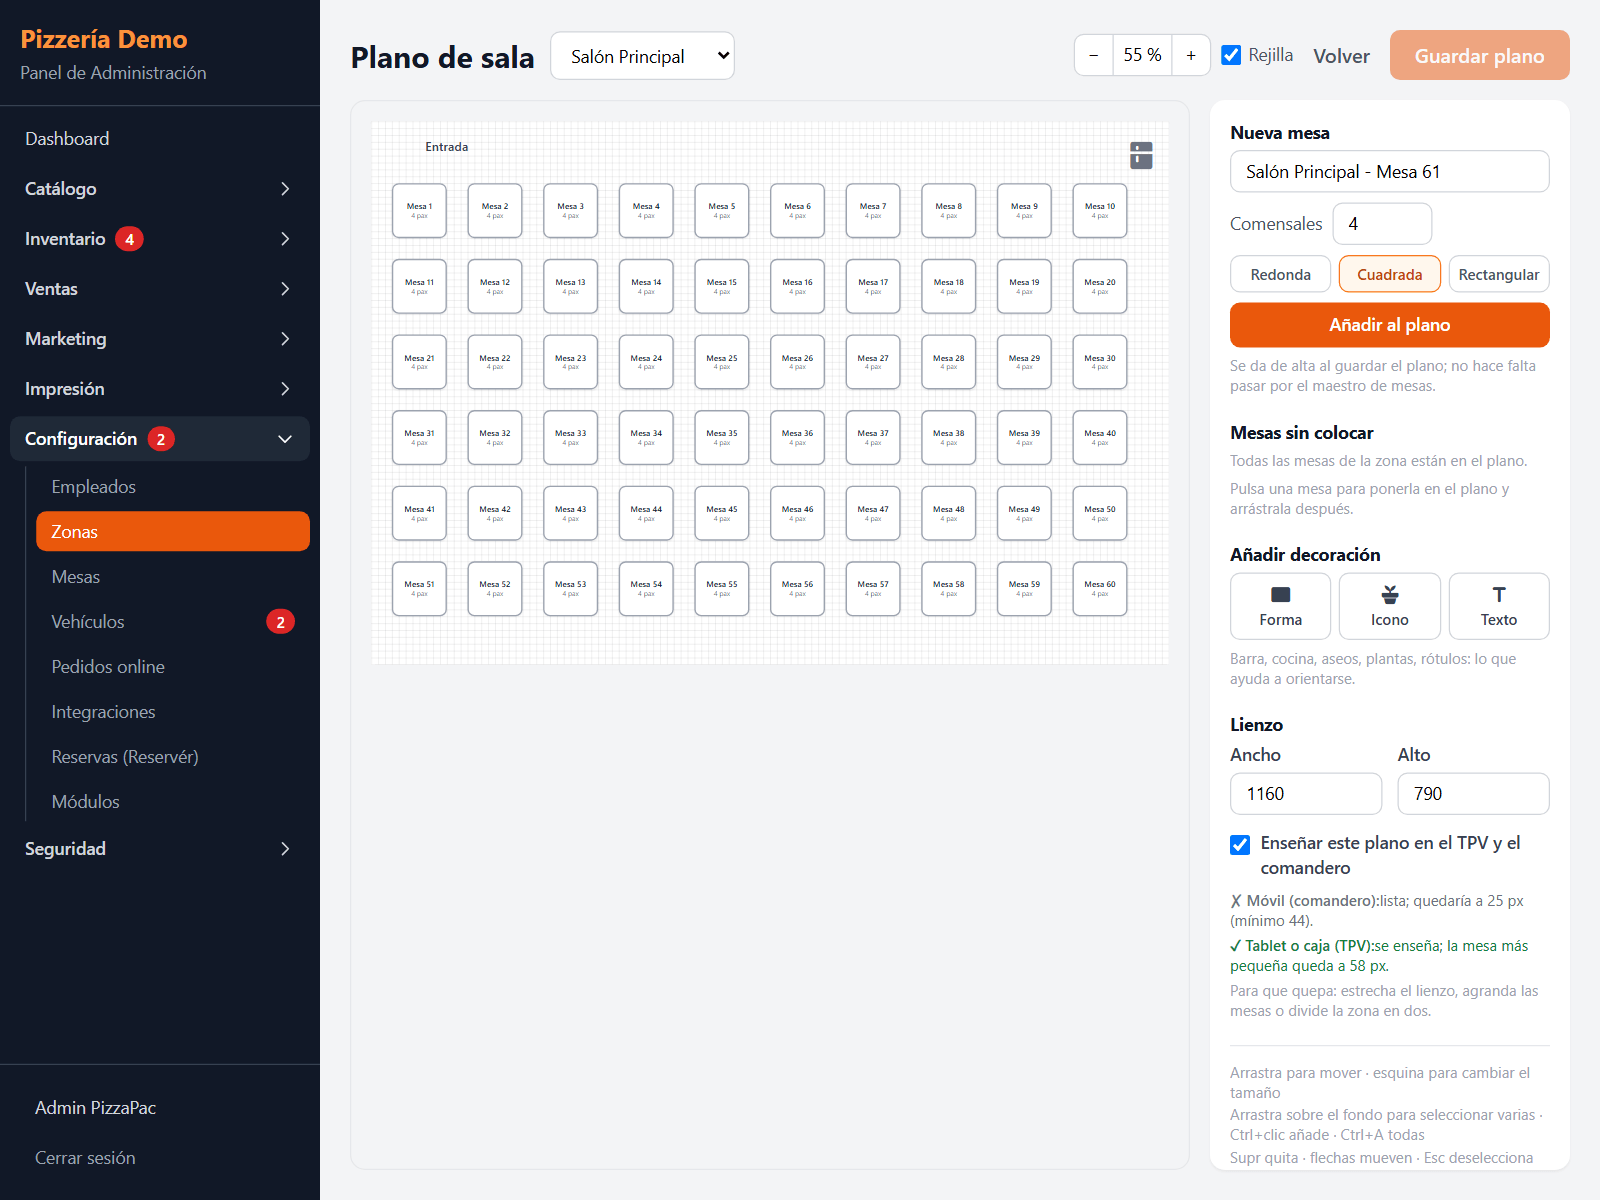Viewport: 1600px width, 1200px height.
Task: Choose the Redonda table shape
Action: [x=1280, y=274]
